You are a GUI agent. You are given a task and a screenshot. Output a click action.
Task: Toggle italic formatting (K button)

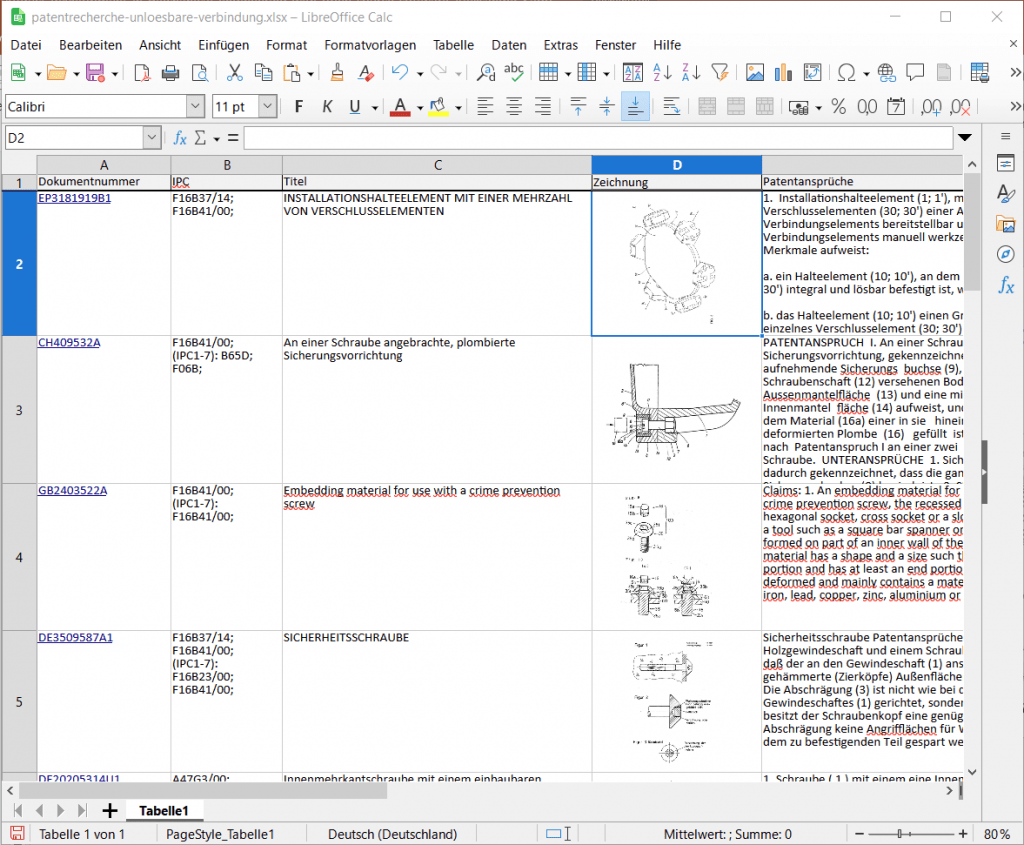[326, 107]
